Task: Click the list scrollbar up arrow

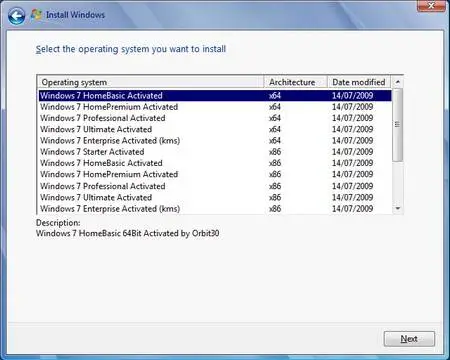Action: tap(397, 82)
